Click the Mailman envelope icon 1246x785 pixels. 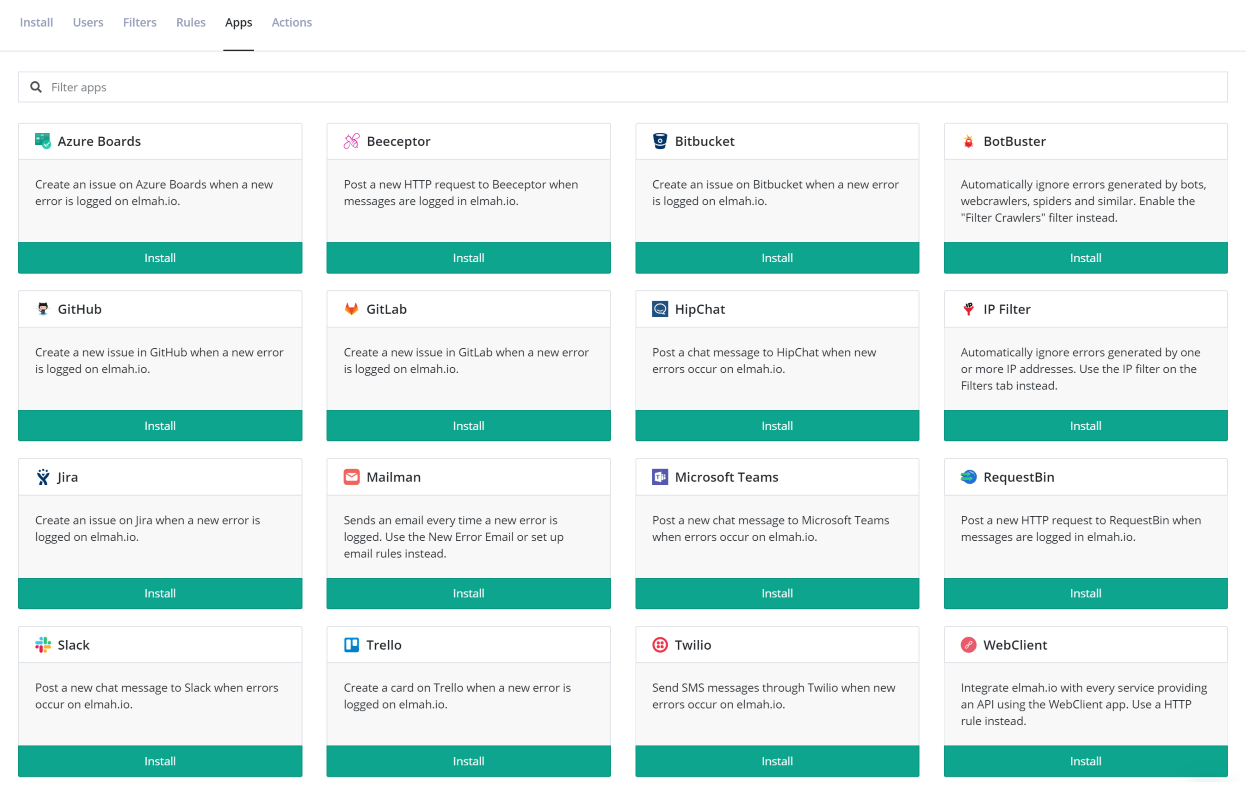tap(350, 477)
